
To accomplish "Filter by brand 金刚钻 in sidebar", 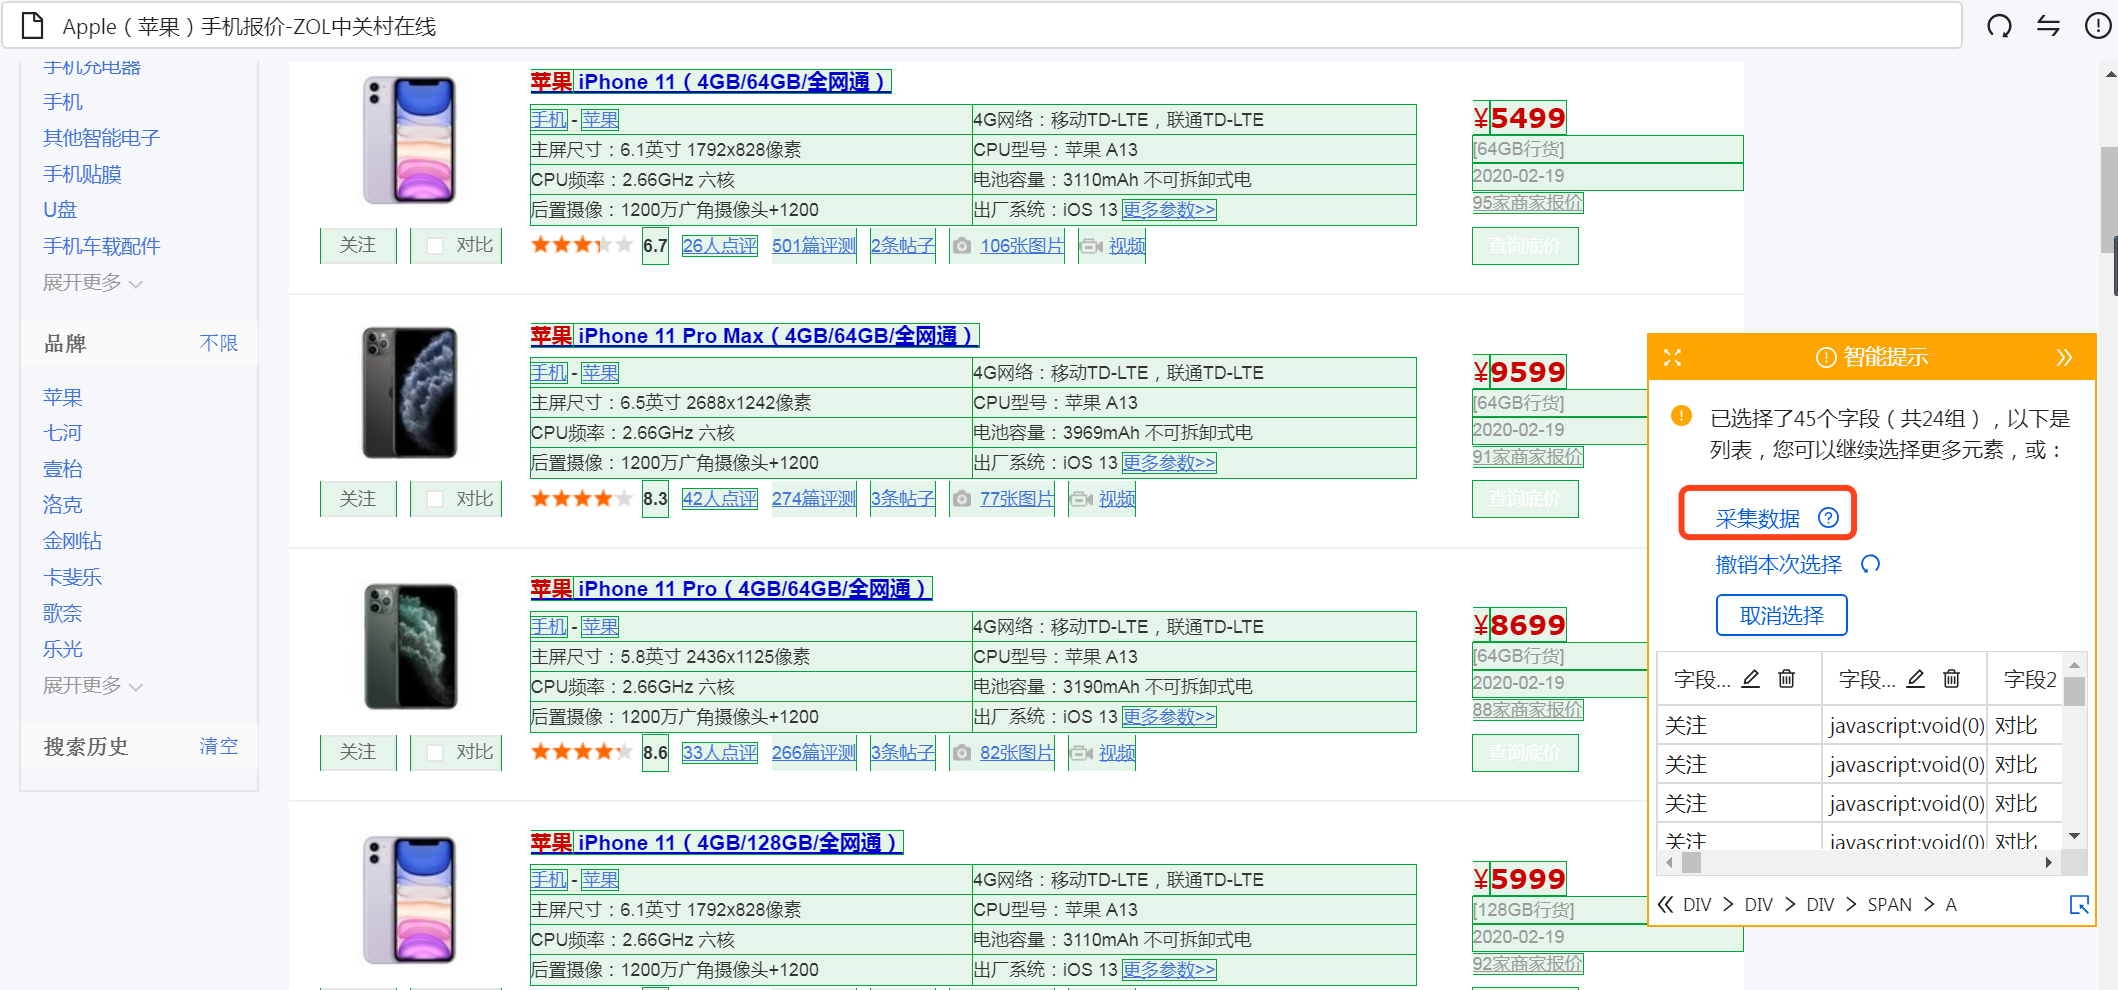I will click(x=72, y=541).
